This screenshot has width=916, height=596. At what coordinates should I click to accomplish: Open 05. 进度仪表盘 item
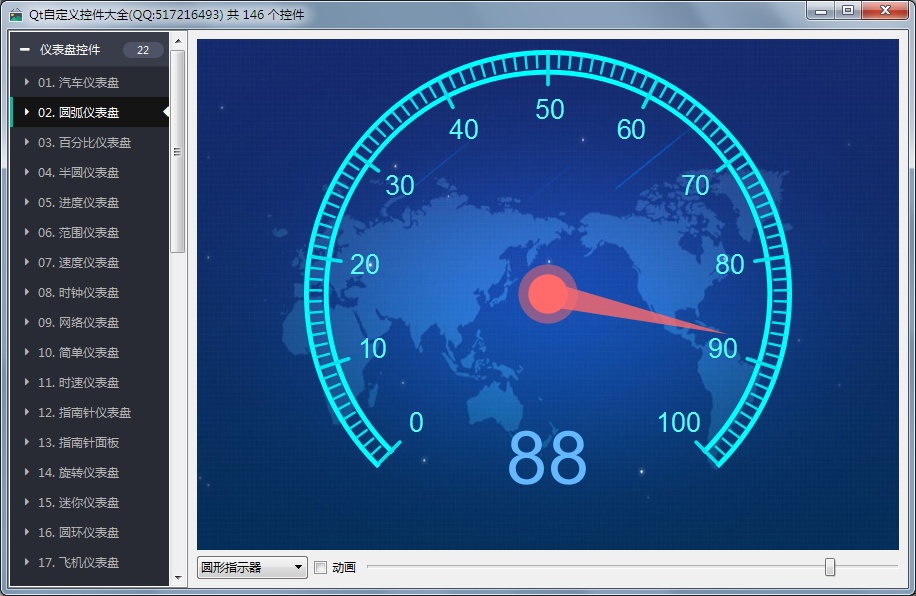(89, 202)
